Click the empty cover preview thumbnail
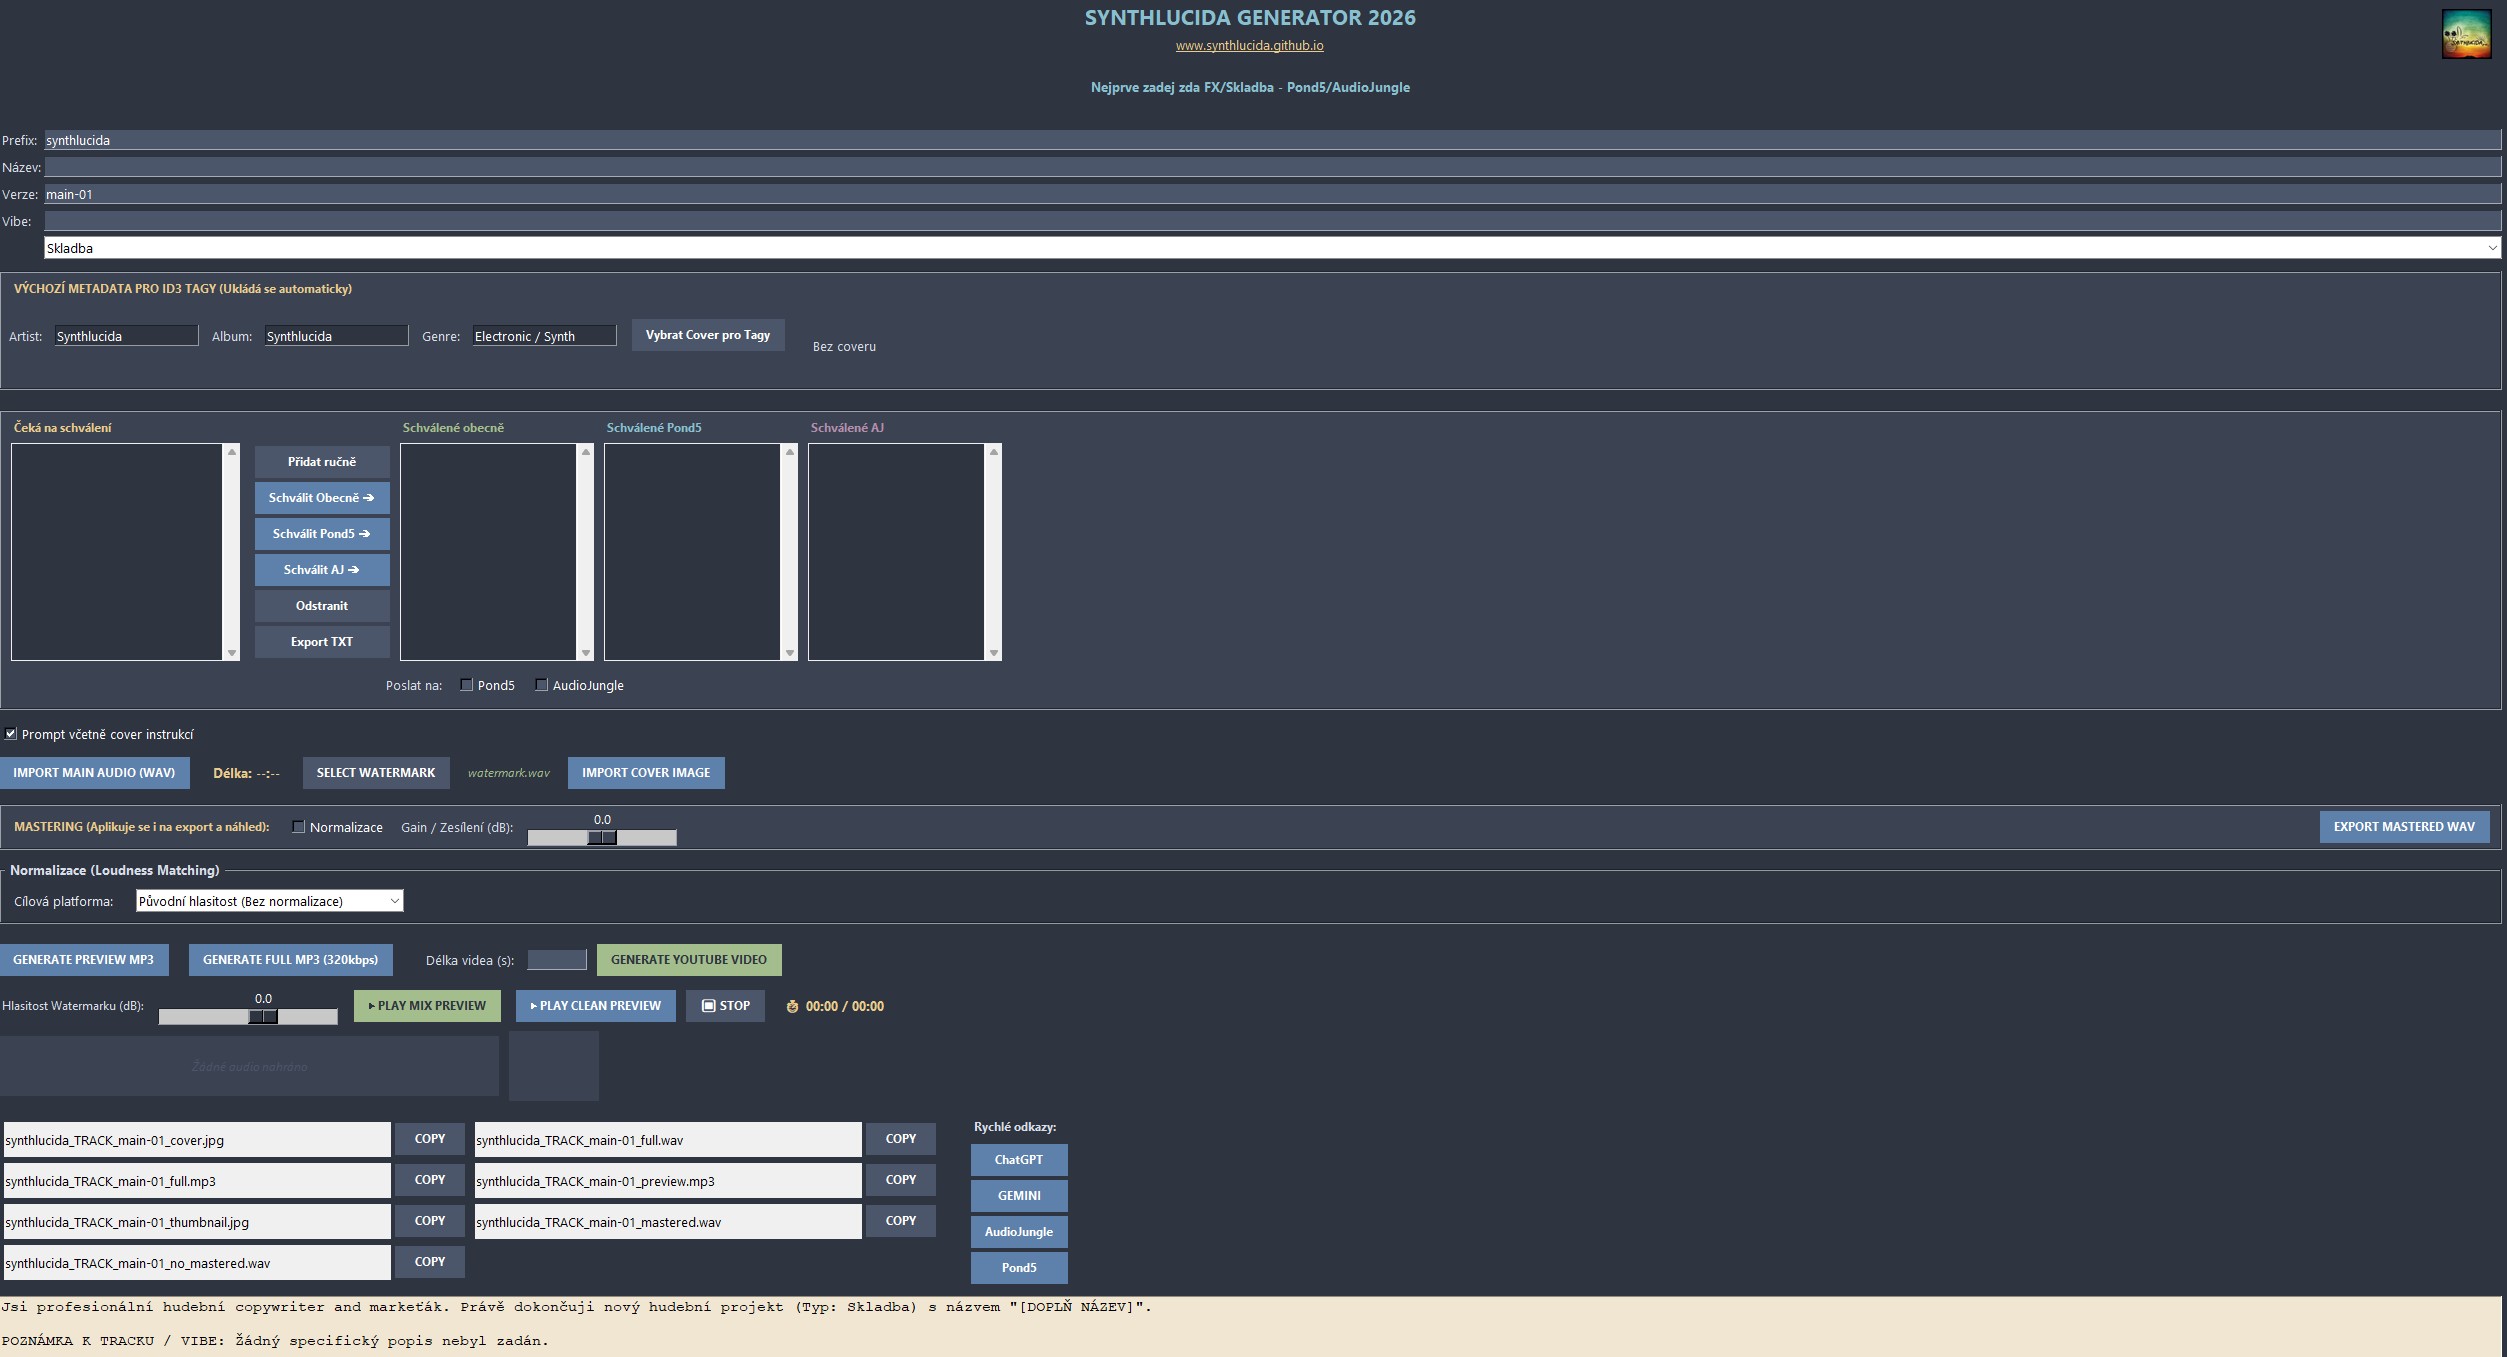The image size is (2507, 1357). [x=554, y=1066]
